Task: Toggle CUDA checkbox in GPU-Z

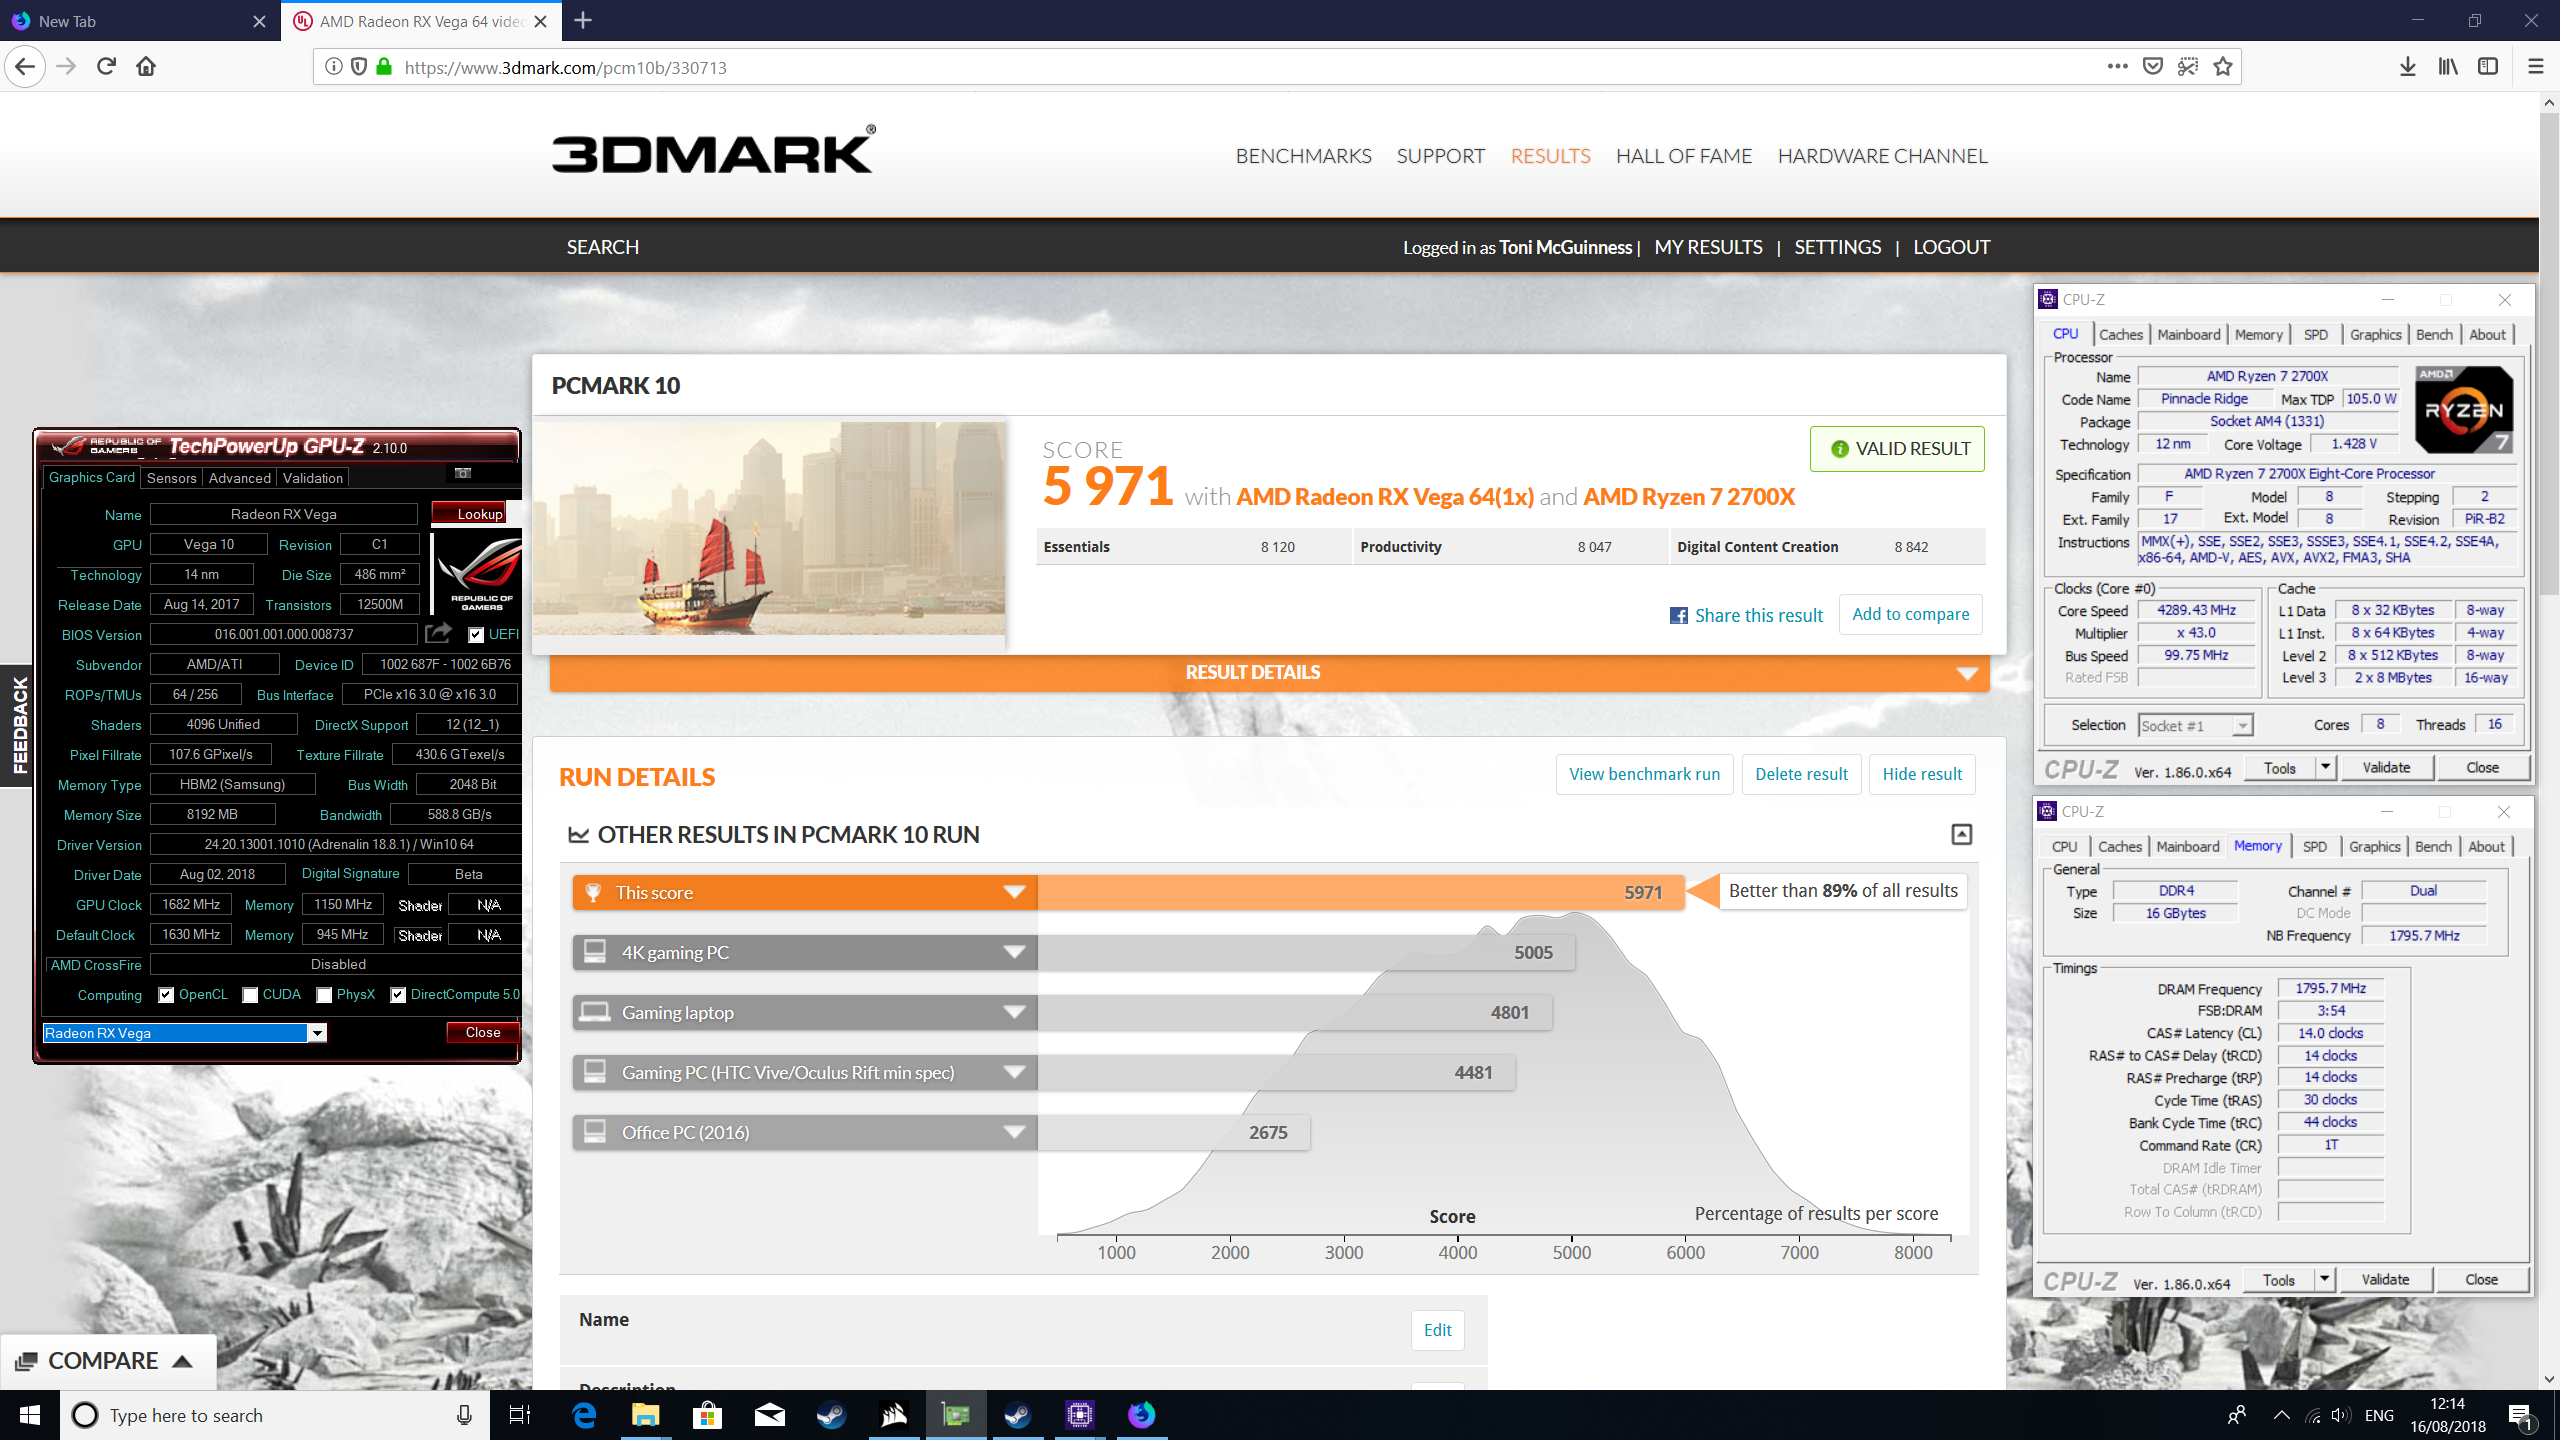Action: click(251, 994)
